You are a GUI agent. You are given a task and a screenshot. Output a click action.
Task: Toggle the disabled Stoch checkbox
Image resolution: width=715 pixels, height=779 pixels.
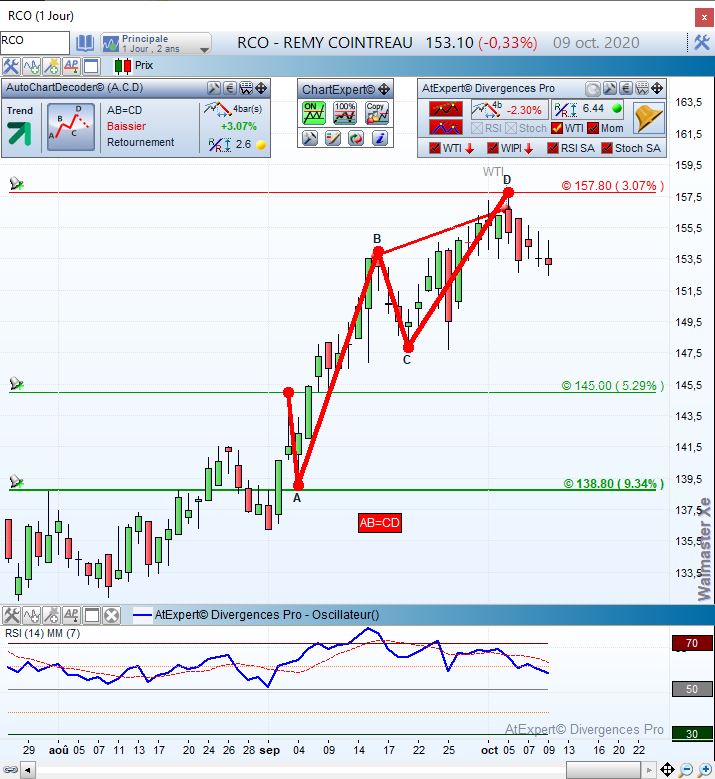tap(511, 128)
